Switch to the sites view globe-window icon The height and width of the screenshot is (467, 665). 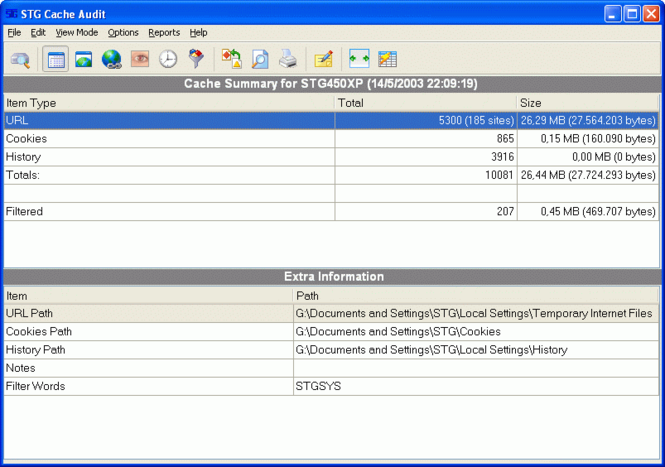[84, 60]
